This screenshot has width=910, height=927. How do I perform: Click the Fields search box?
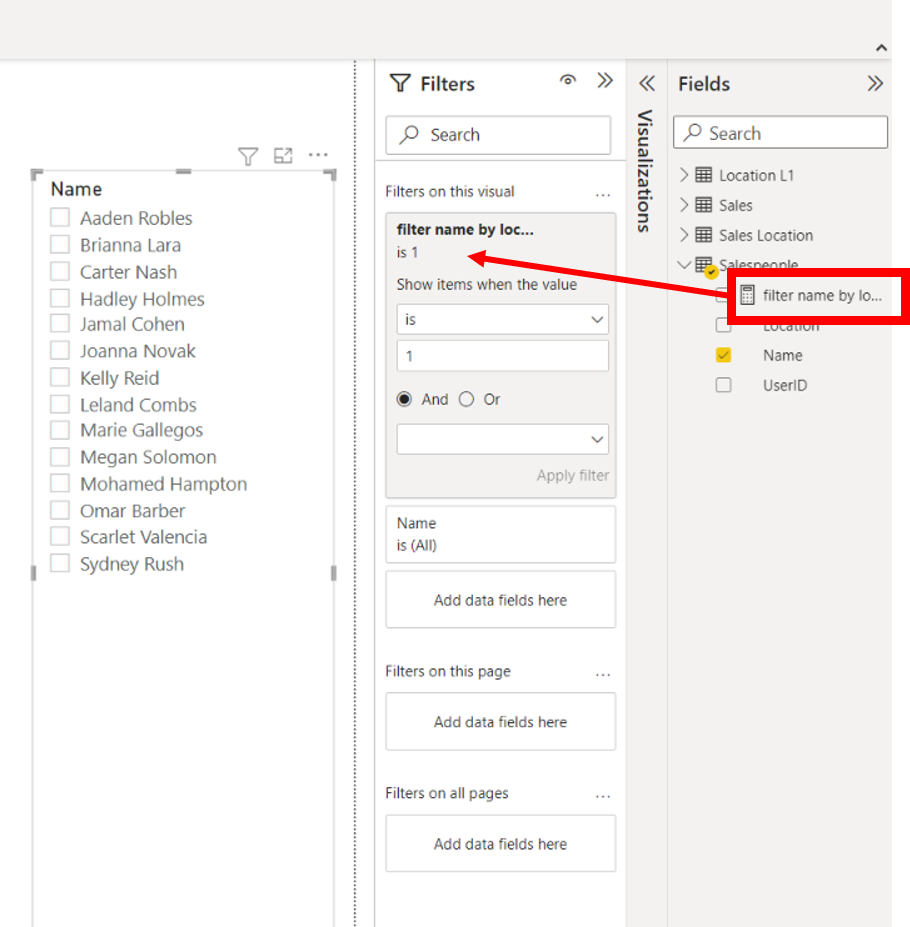coord(781,132)
